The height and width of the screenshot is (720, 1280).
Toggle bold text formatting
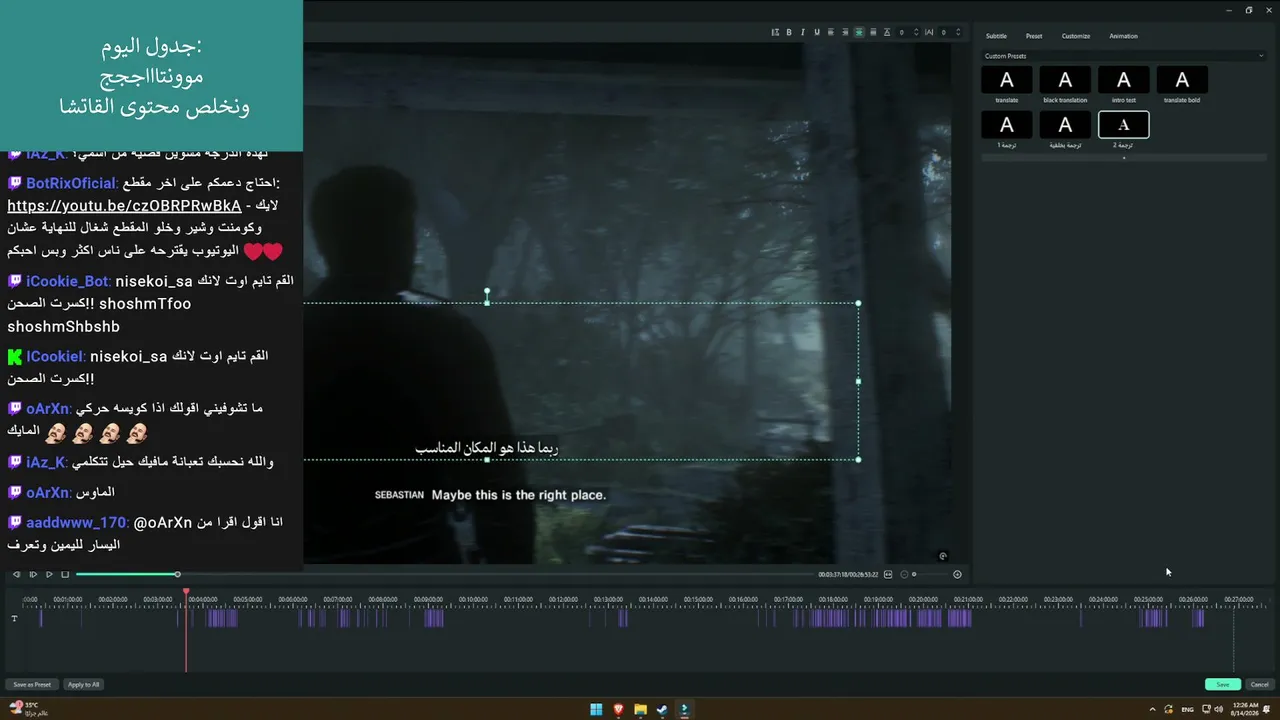click(x=789, y=32)
